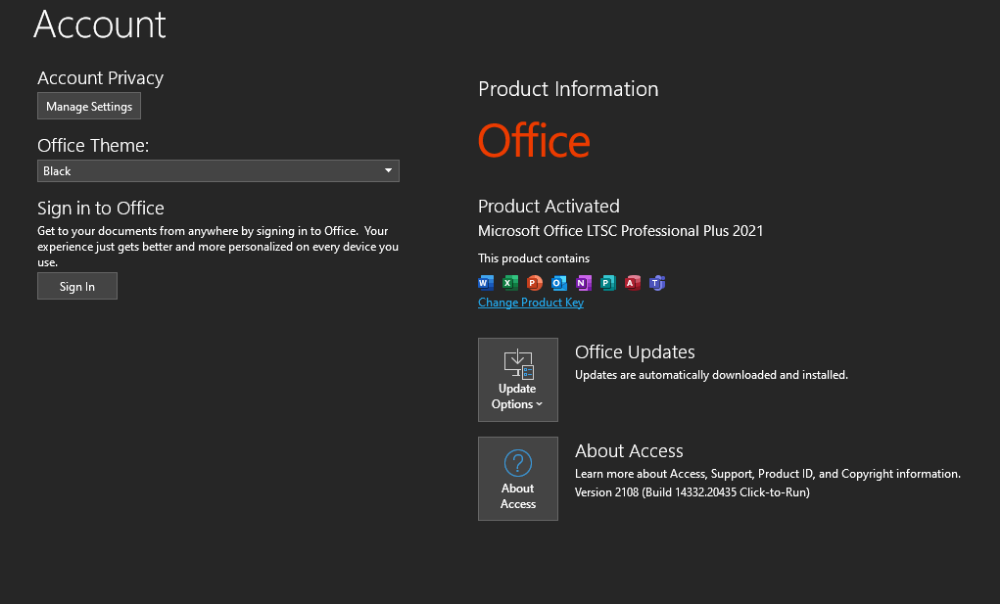Click the 'Learn more about Access' description
The width and height of the screenshot is (1000, 604).
click(x=768, y=474)
